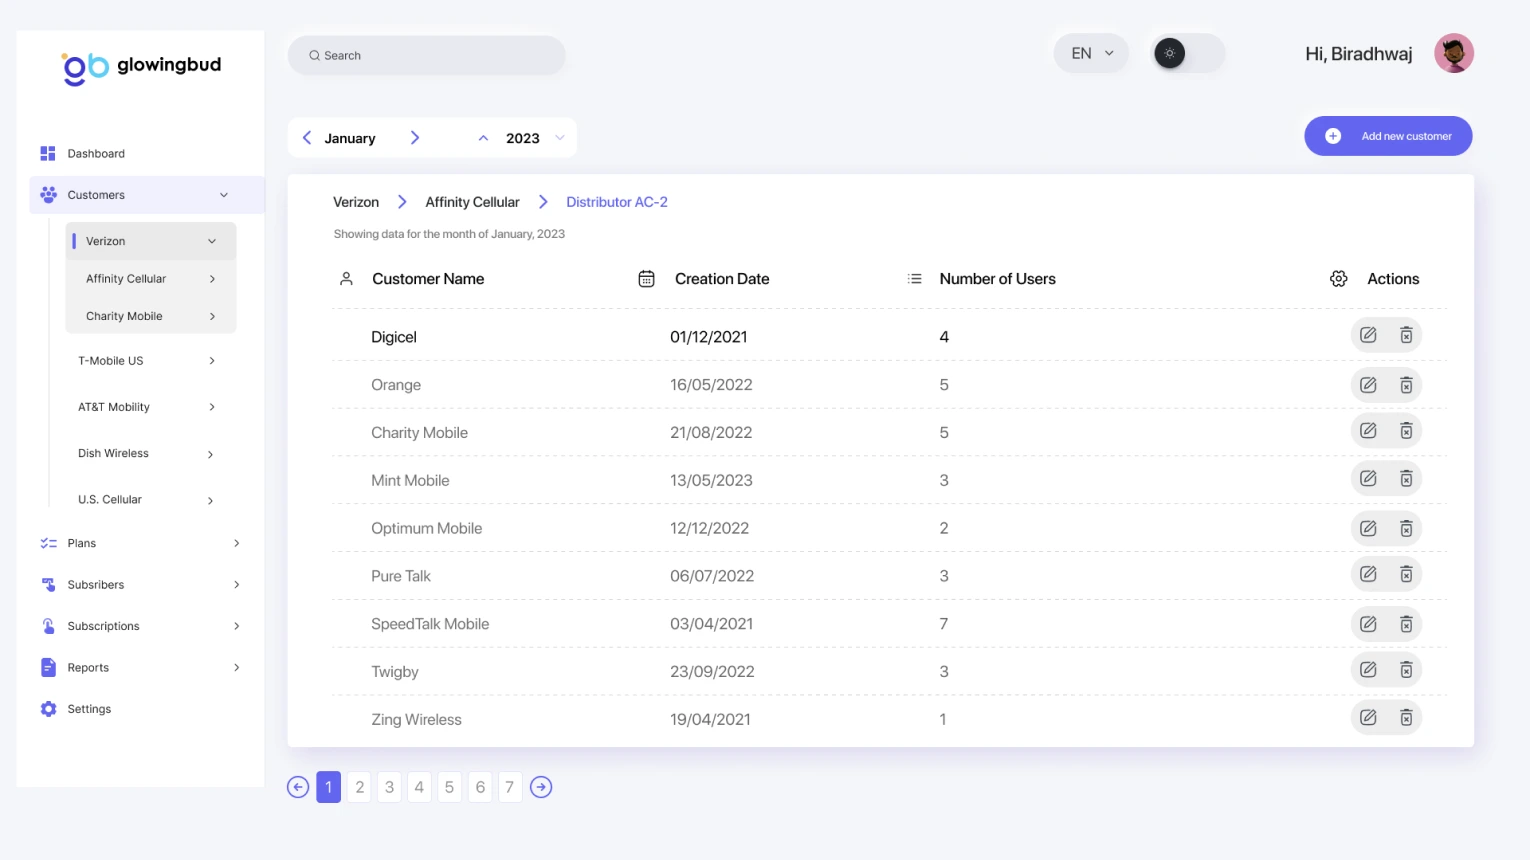The height and width of the screenshot is (860, 1530).
Task: Delete the Digicel customer row
Action: [x=1406, y=335]
